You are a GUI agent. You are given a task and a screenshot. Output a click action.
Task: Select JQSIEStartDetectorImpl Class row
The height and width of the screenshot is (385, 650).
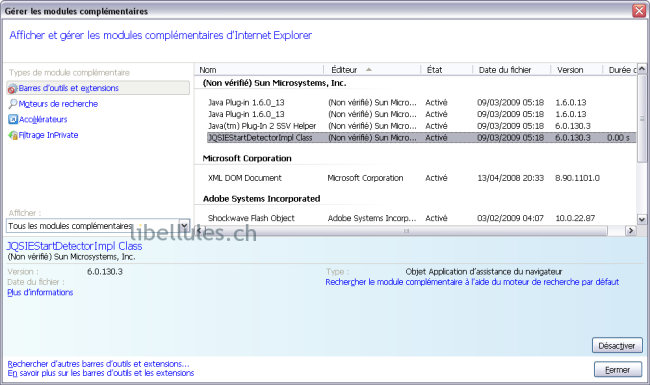coord(421,138)
